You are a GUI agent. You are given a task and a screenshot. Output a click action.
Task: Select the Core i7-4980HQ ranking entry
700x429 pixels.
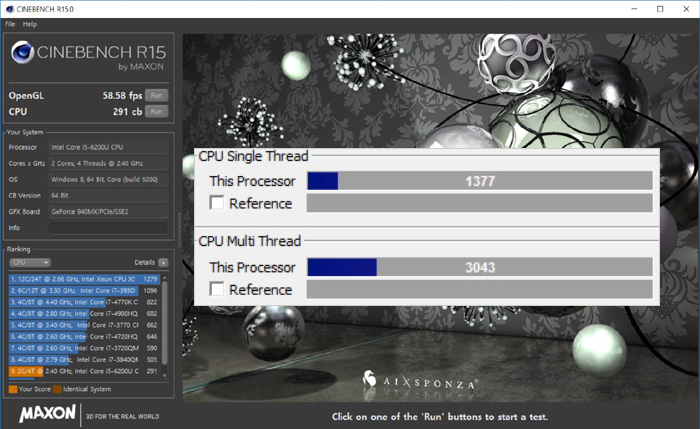click(x=83, y=314)
